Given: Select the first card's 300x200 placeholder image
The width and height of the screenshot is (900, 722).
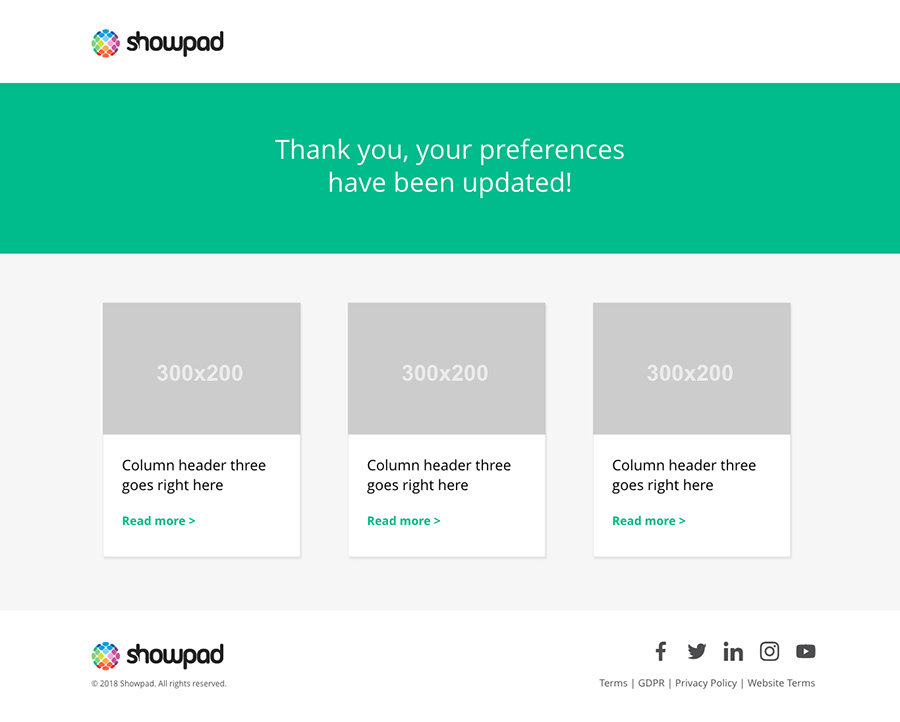Looking at the screenshot, I should [x=201, y=368].
